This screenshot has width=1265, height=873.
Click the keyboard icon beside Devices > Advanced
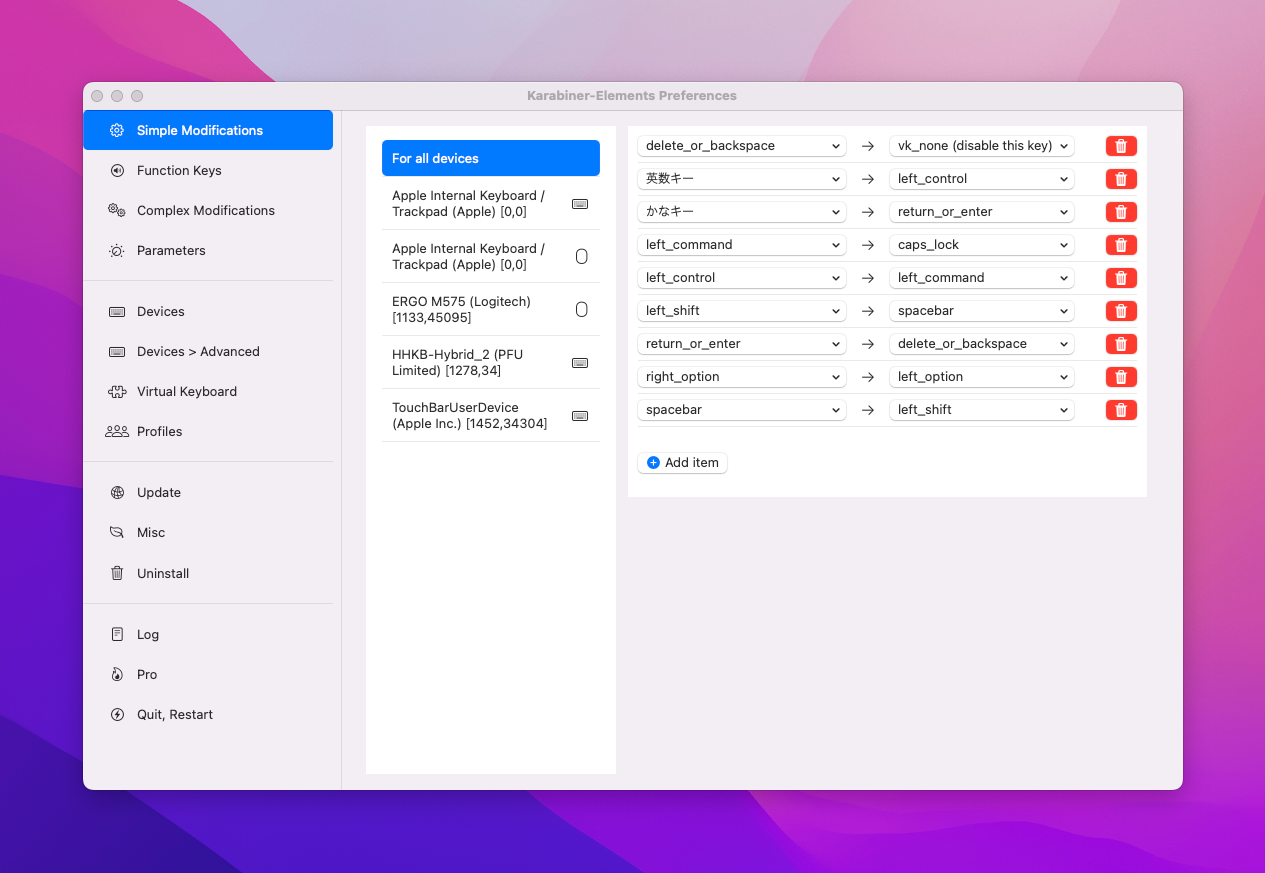tap(117, 351)
